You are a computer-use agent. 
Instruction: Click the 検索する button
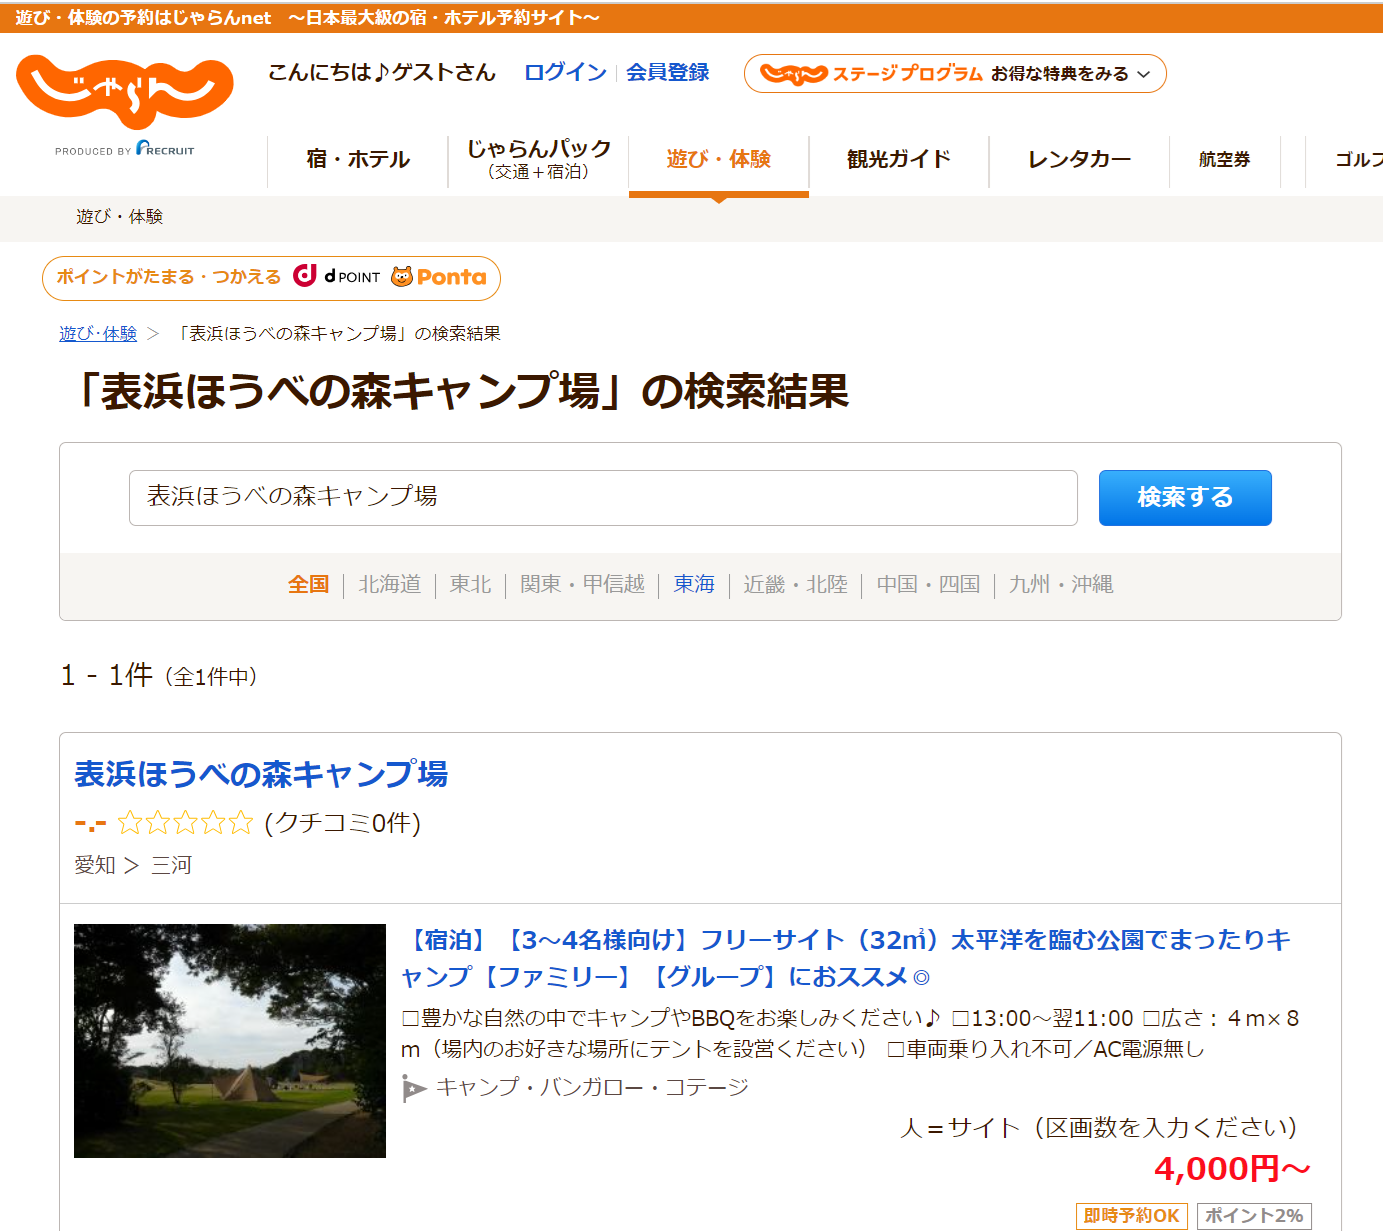click(x=1185, y=498)
